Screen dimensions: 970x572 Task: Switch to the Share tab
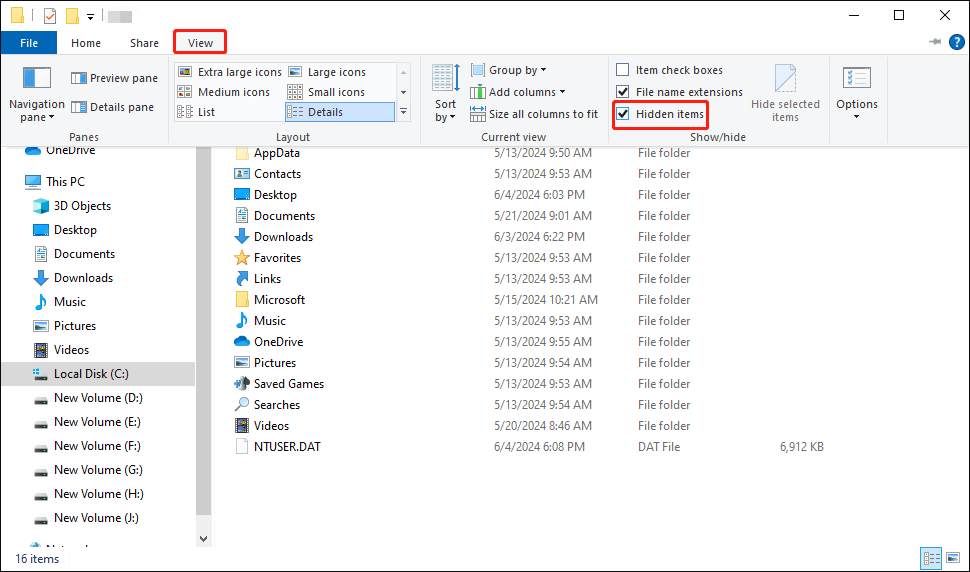pos(144,43)
